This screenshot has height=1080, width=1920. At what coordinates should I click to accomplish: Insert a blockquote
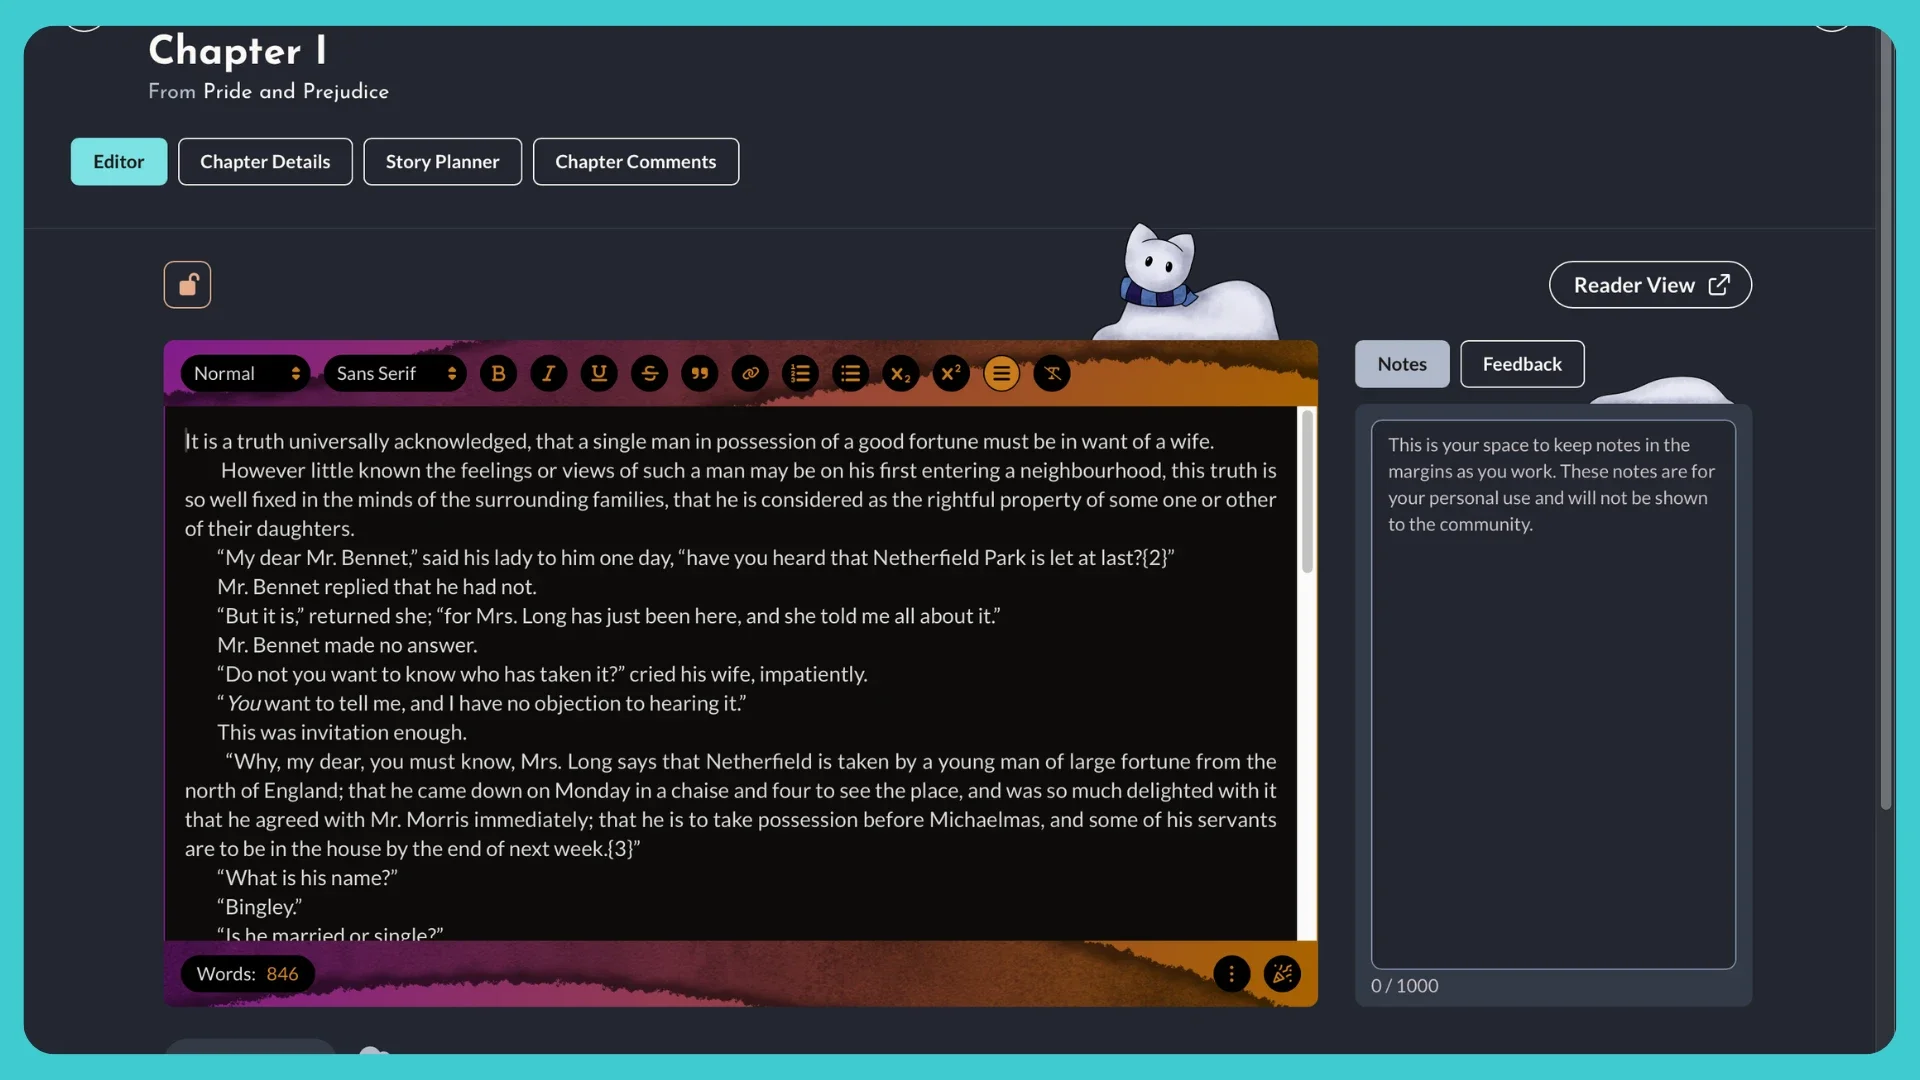[700, 374]
